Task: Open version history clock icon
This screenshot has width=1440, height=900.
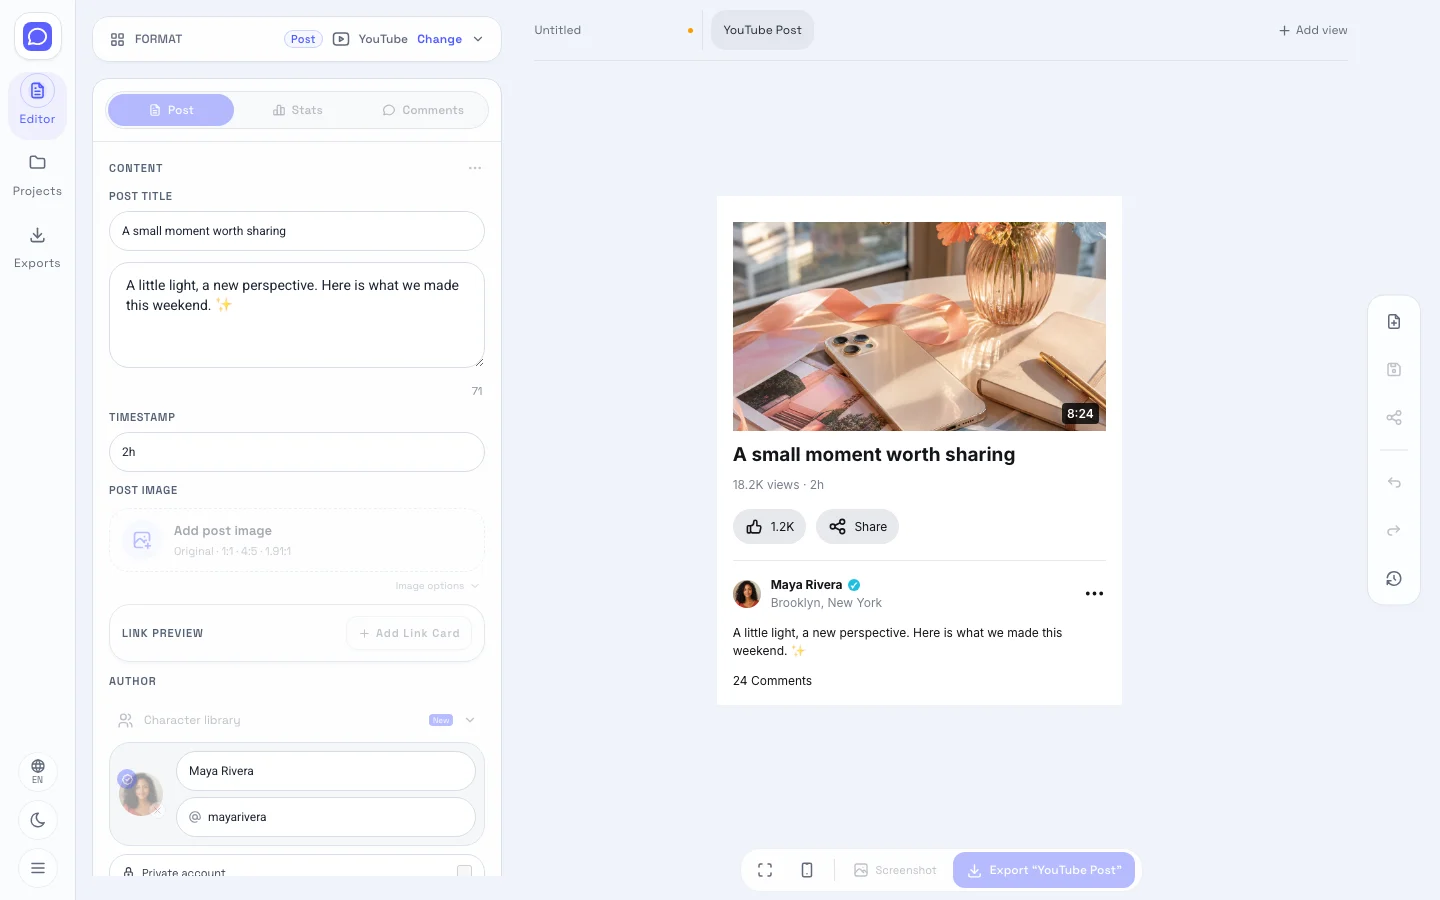Action: [1394, 579]
